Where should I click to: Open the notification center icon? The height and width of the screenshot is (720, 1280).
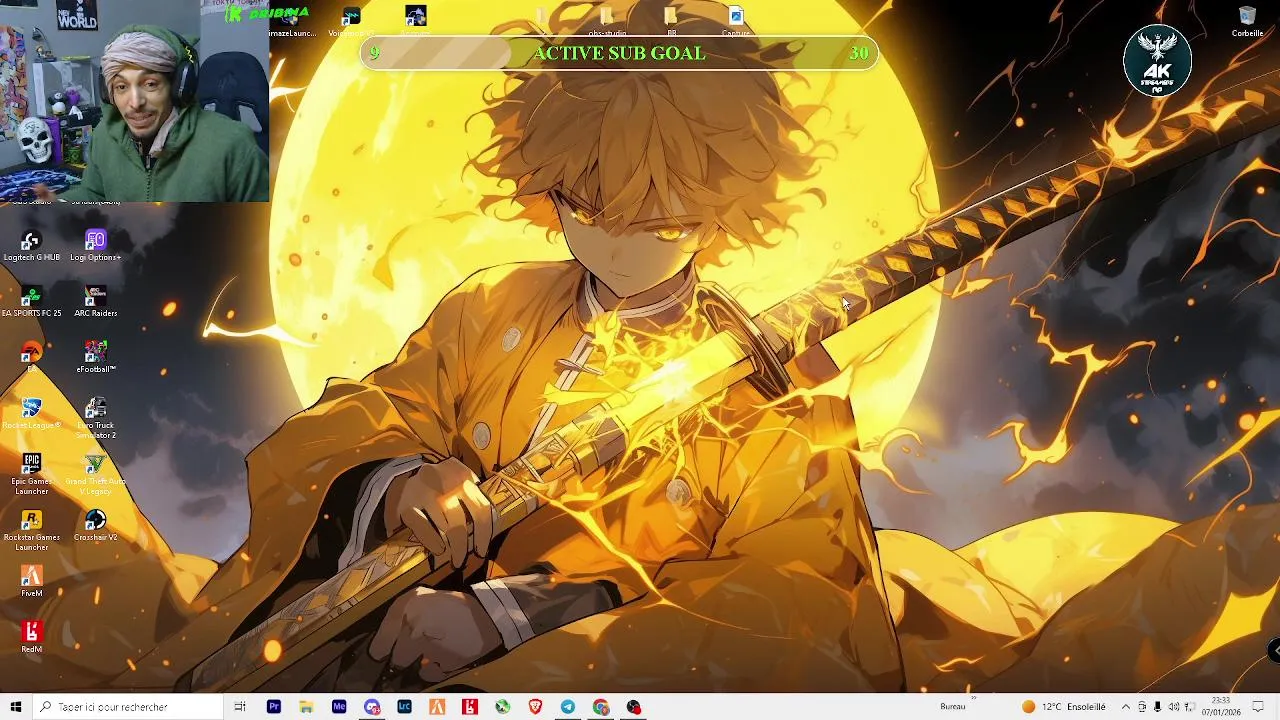point(1258,707)
